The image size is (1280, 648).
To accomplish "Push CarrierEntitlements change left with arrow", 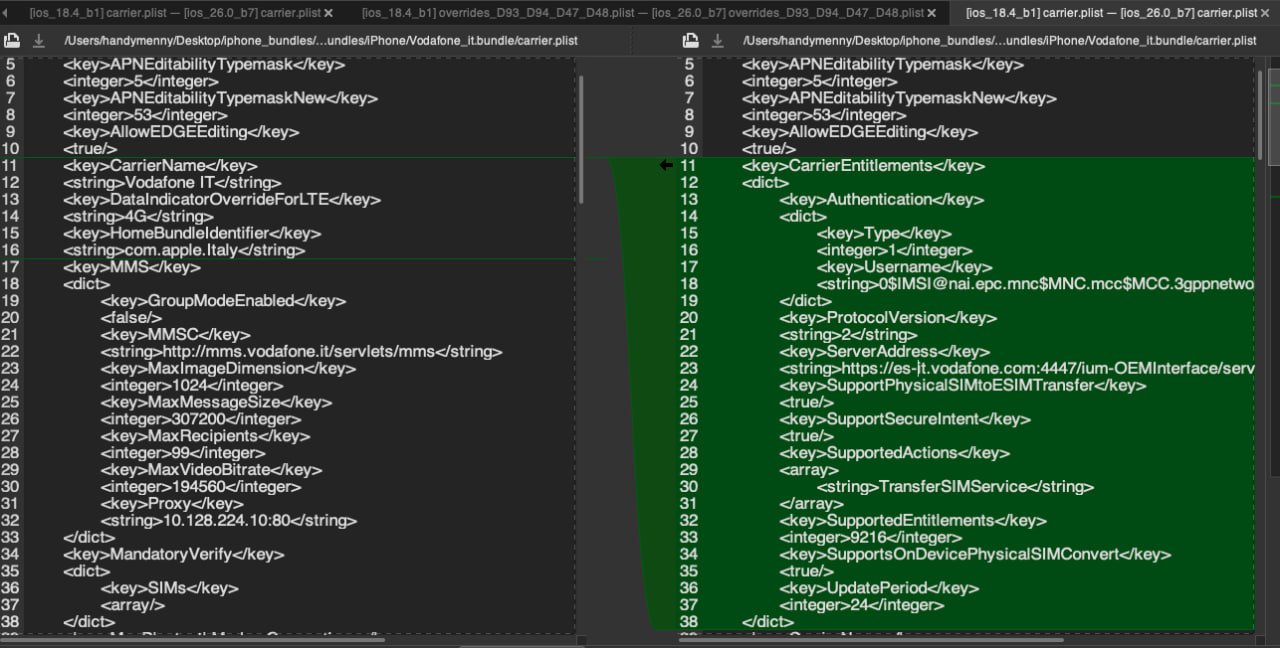I will (x=666, y=165).
